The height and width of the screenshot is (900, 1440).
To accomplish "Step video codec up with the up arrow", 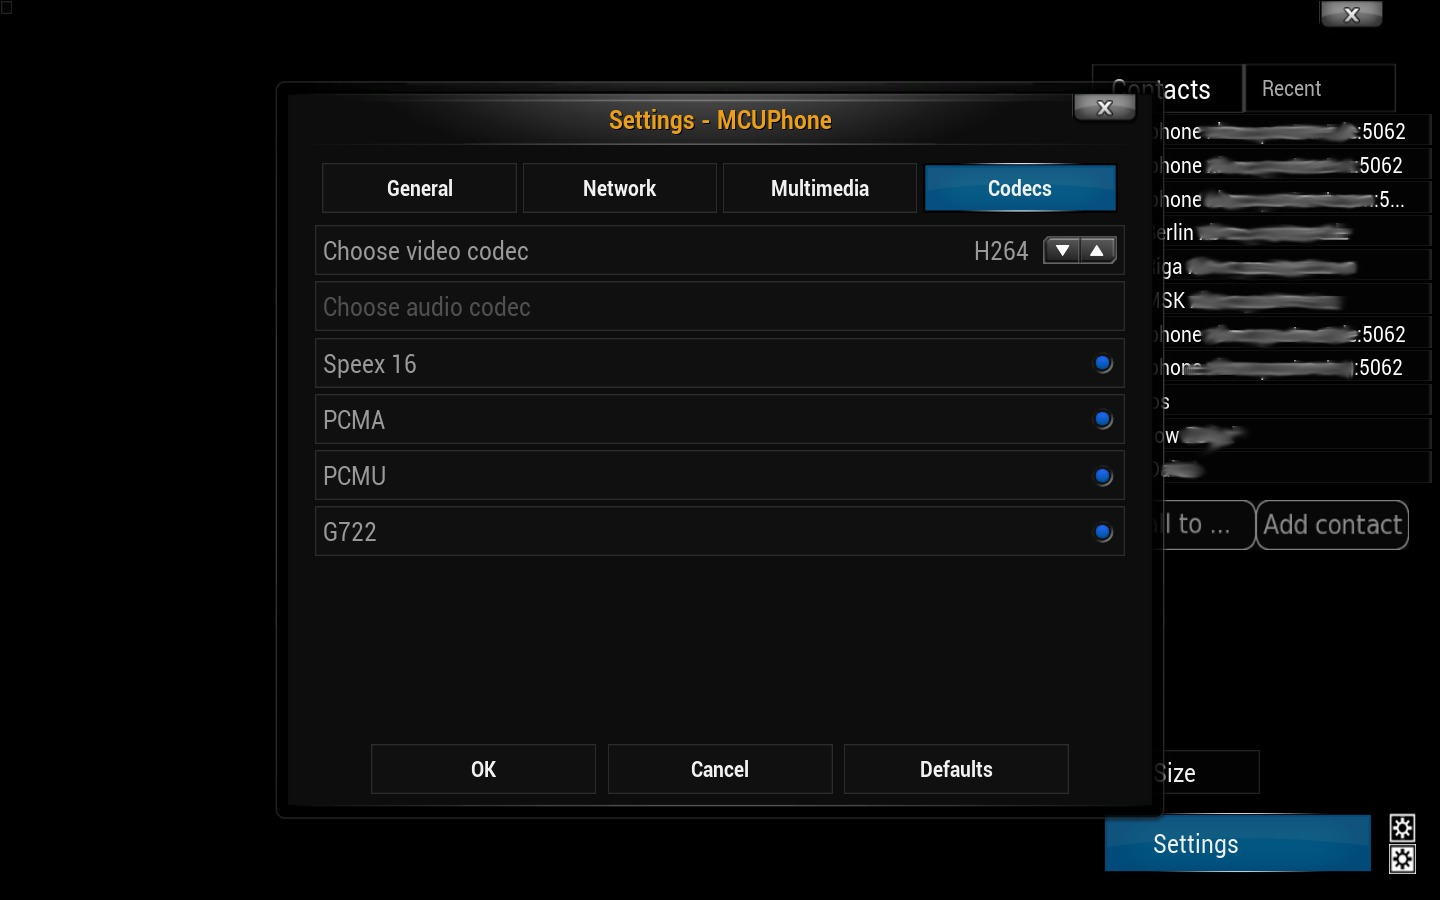I will click(1098, 251).
